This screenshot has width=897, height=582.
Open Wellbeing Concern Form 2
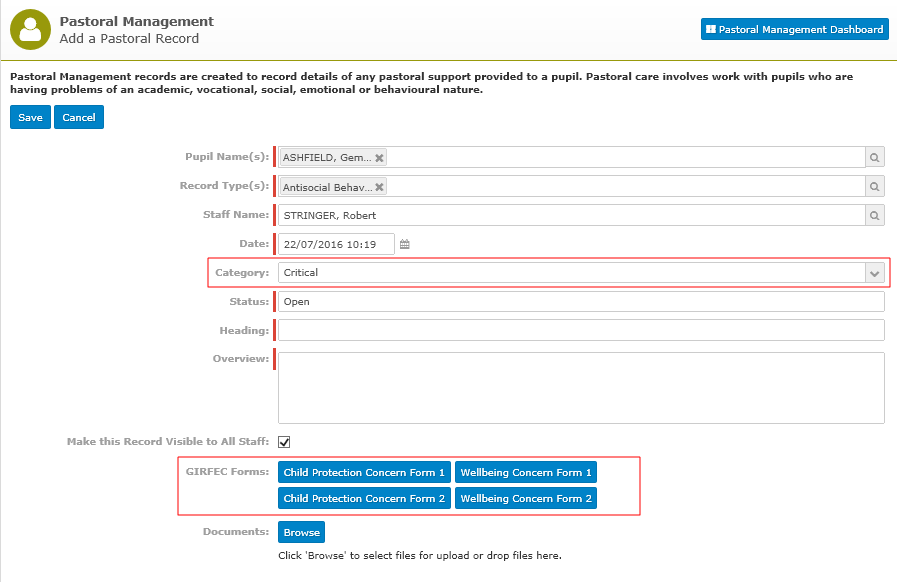526,498
